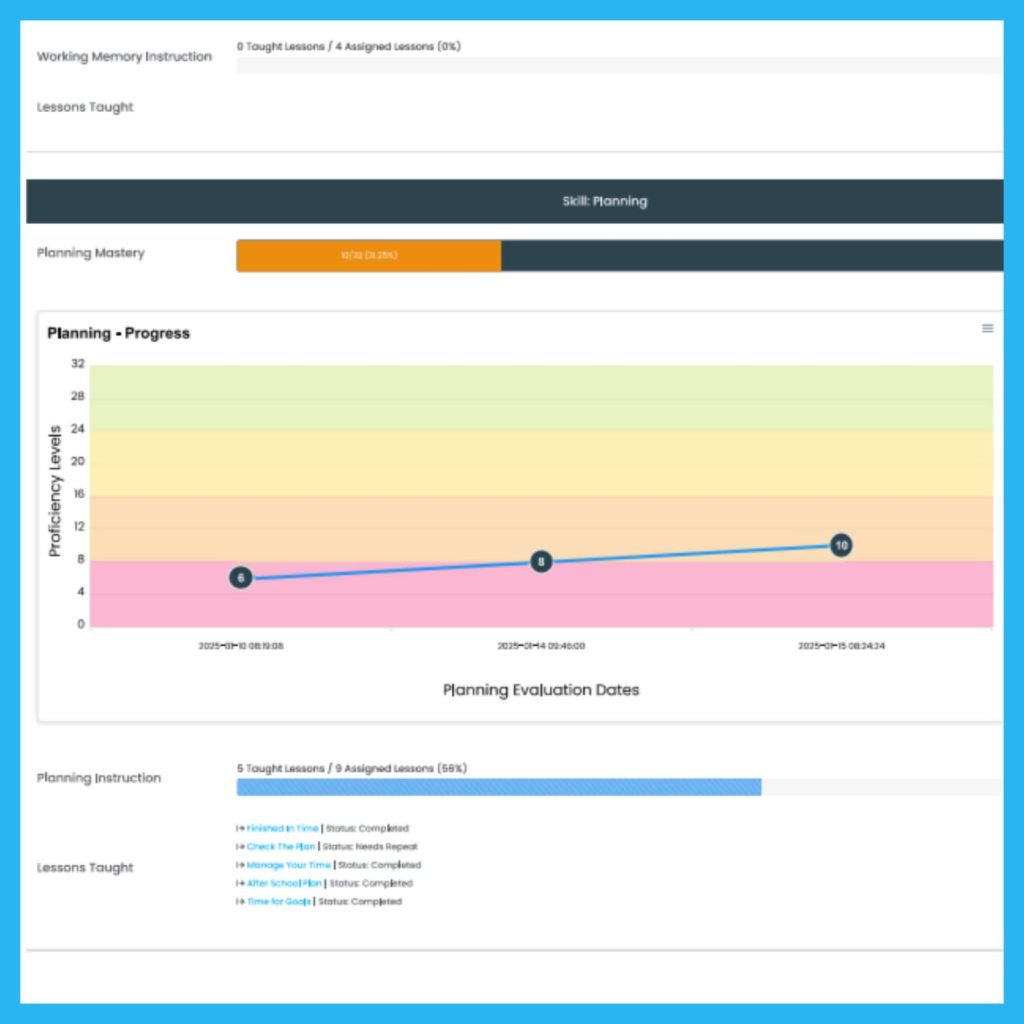Select the data point labeled 8
Screen dimensions: 1024x1024
pyautogui.click(x=541, y=562)
